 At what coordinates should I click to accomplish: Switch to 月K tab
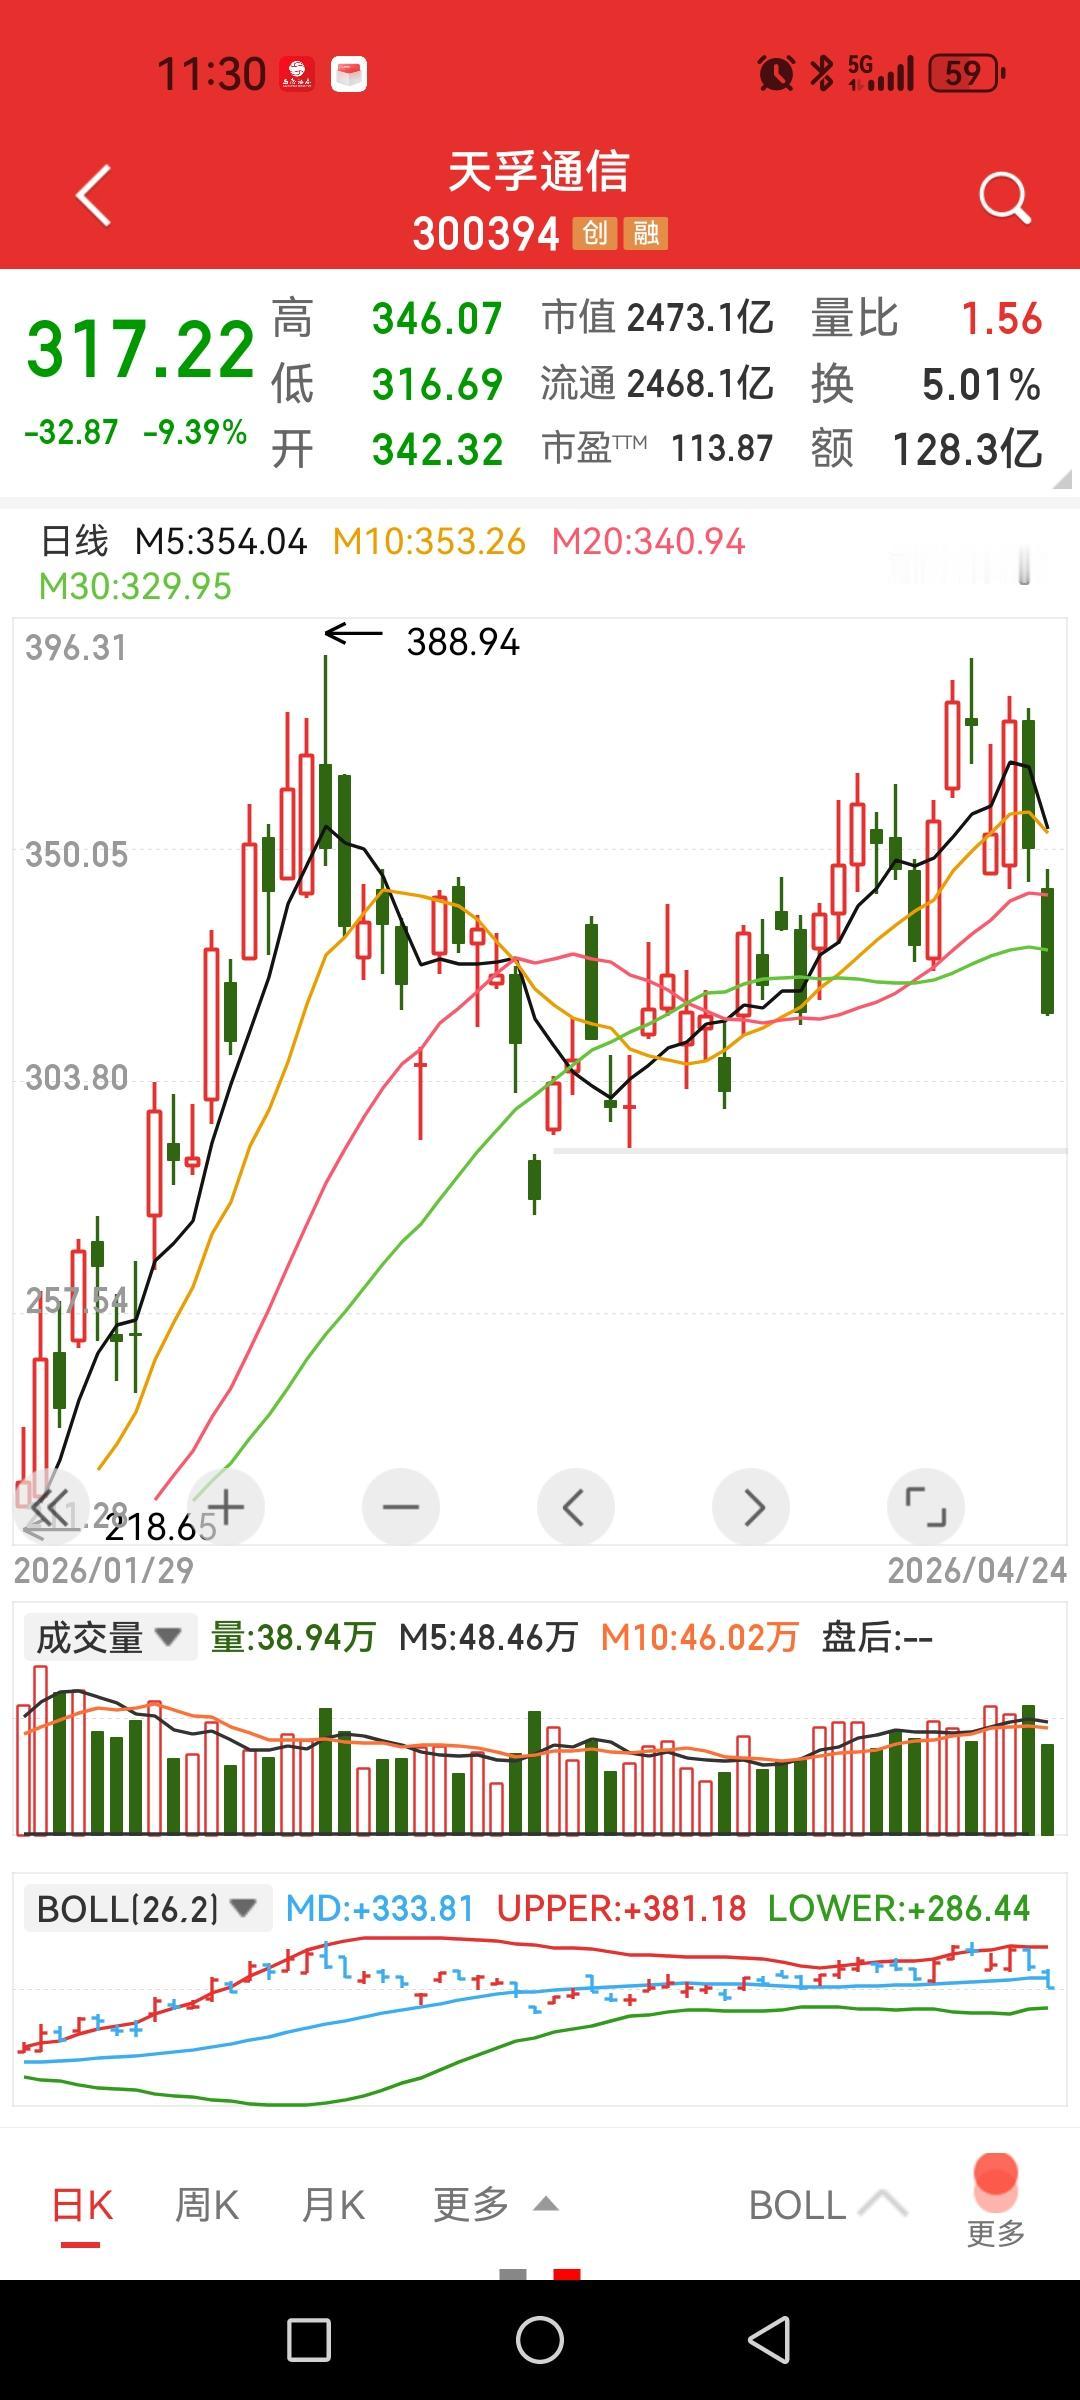point(333,2205)
